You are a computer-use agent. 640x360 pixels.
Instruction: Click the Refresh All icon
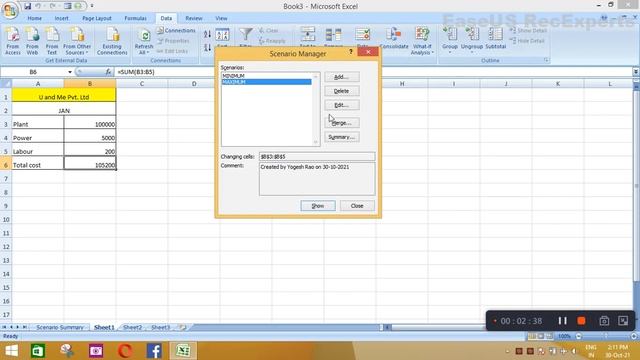pyautogui.click(x=144, y=41)
